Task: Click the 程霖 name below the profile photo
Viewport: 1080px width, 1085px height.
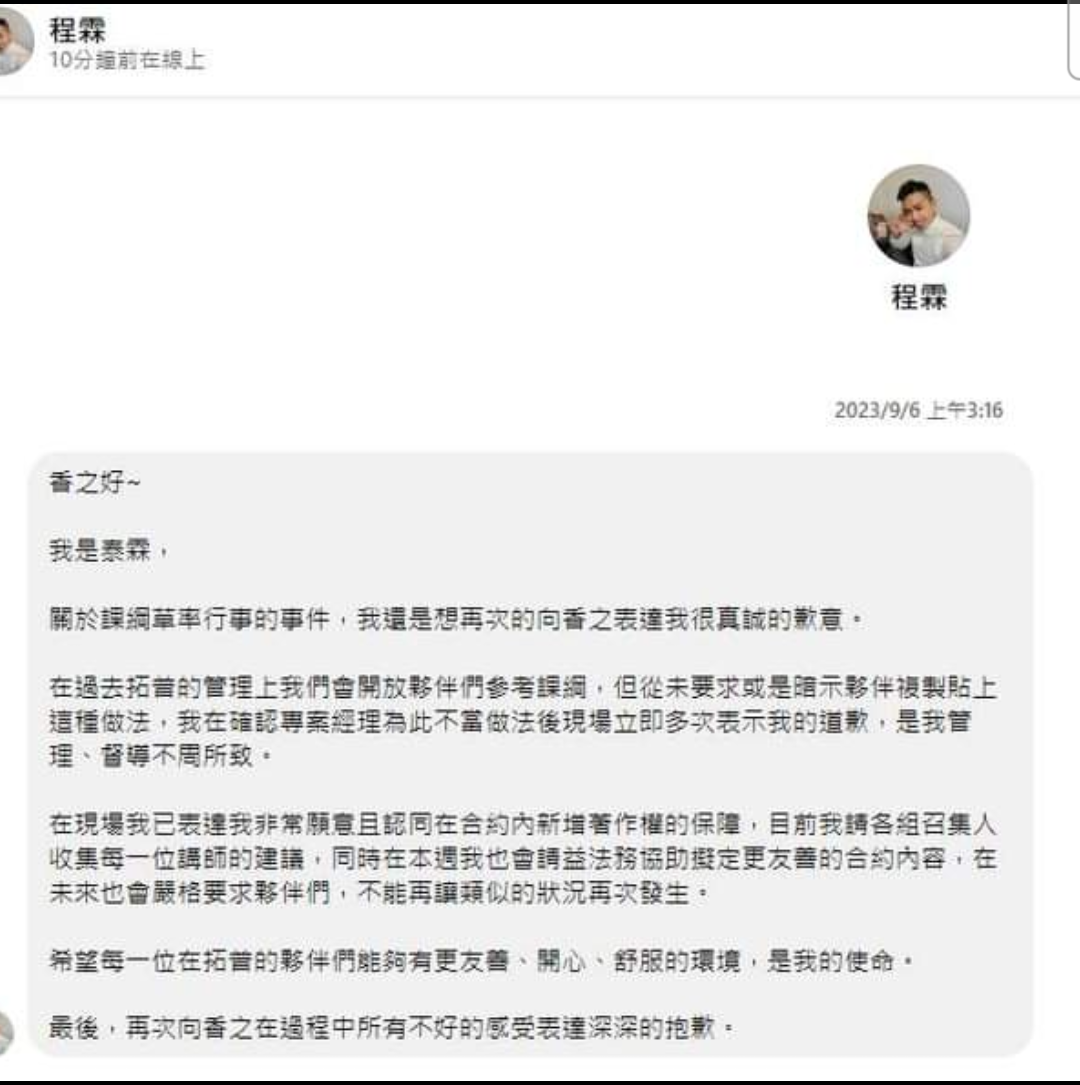Action: point(919,297)
